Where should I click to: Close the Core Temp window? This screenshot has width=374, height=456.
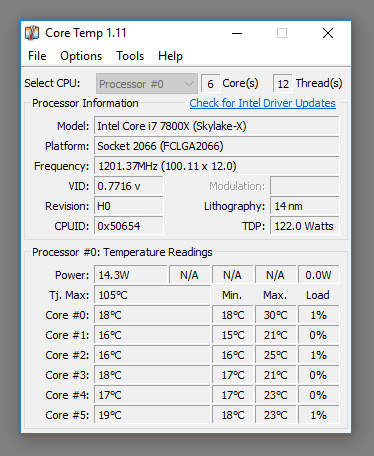[328, 33]
